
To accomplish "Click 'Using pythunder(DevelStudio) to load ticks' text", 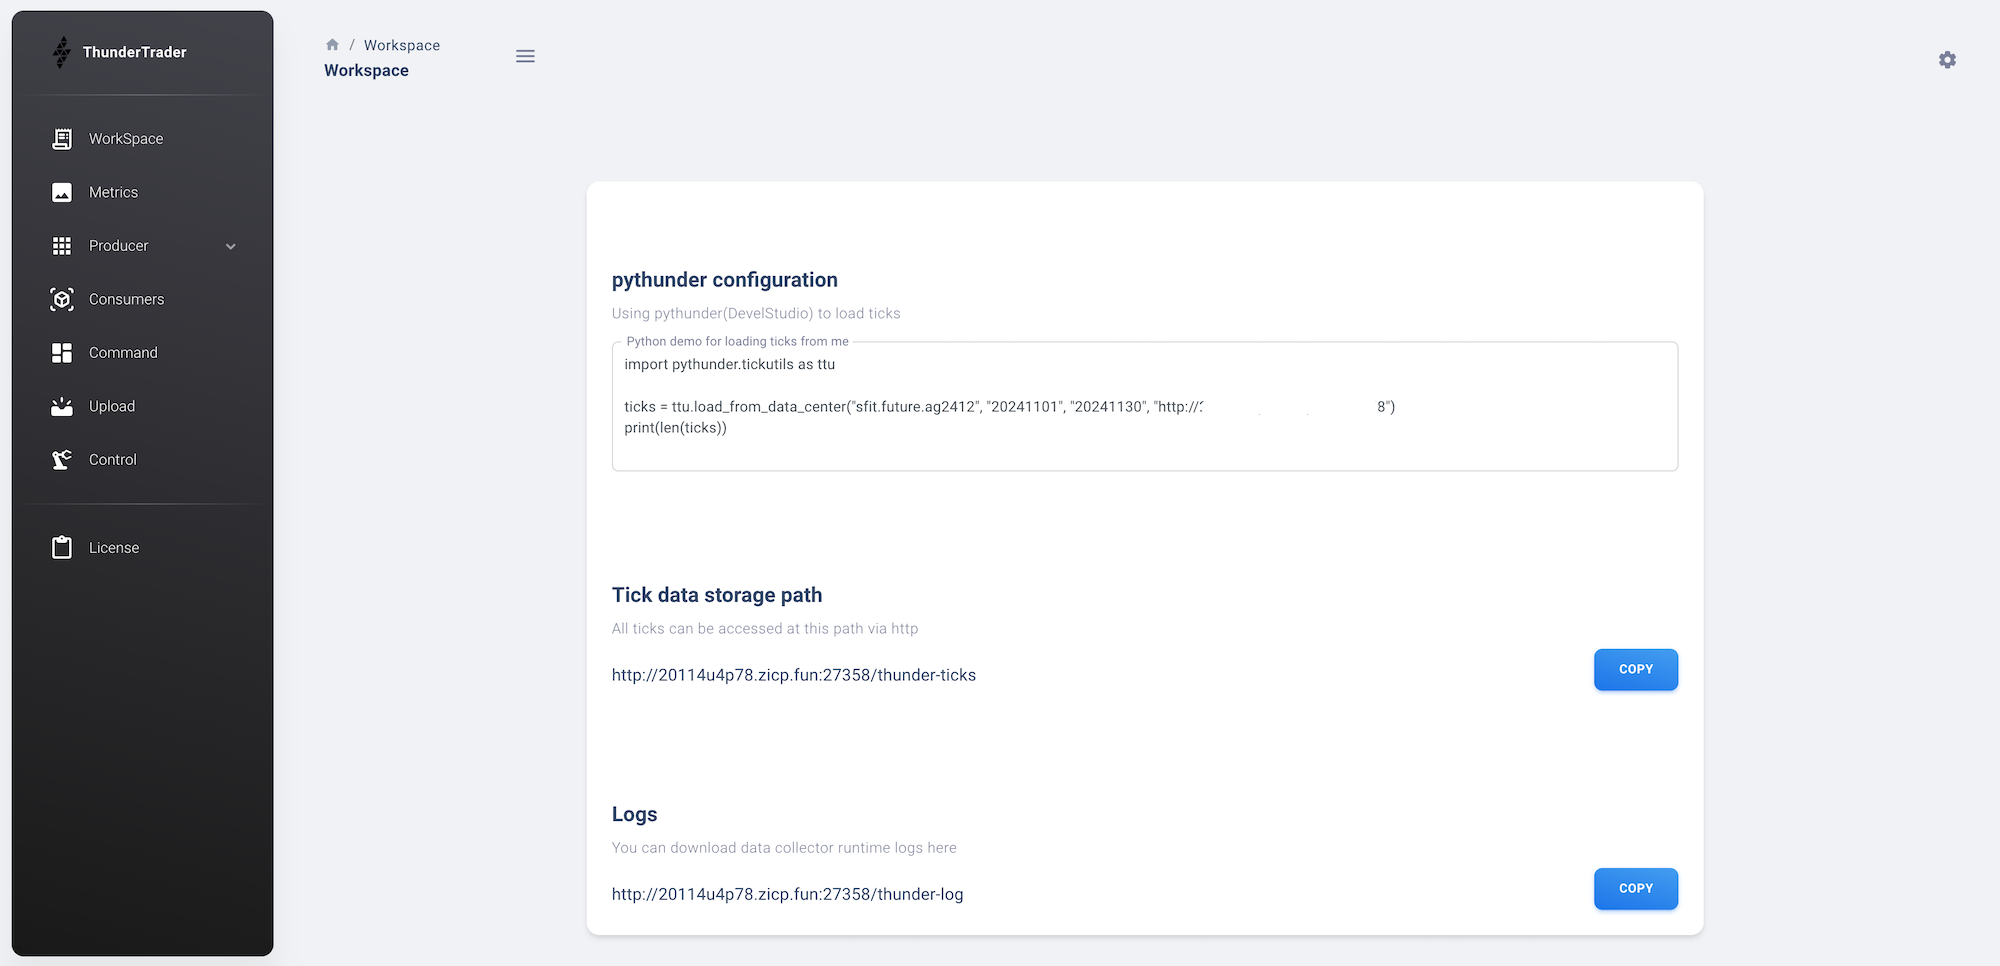I will [756, 313].
